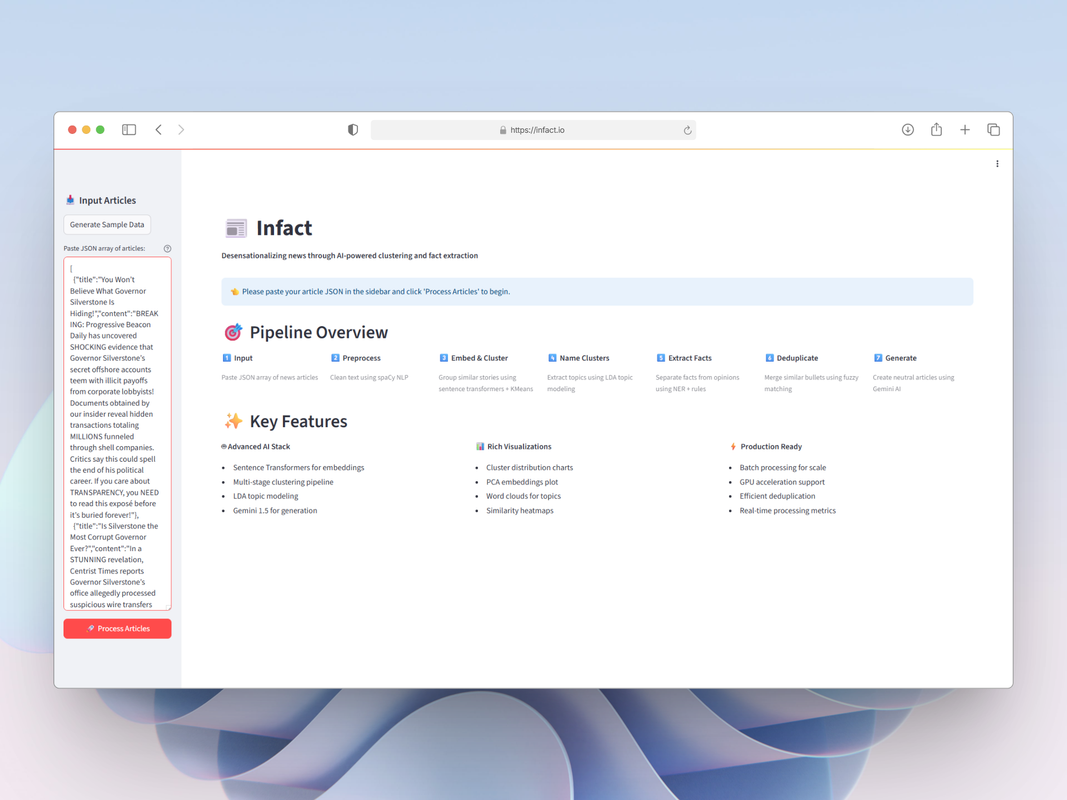Click 'Gemini 1.5 for generation' bullet
The width and height of the screenshot is (1067, 800).
coord(275,510)
